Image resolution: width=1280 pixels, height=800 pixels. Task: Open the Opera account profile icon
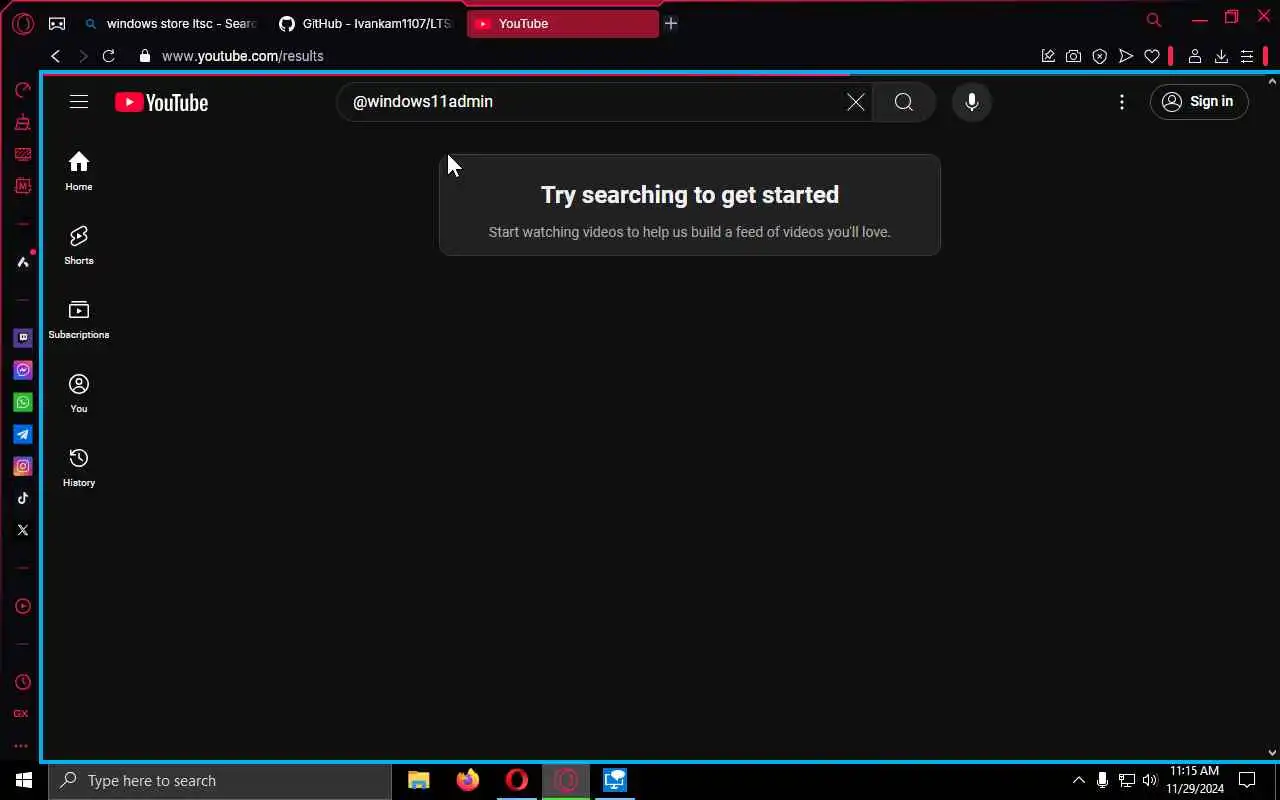(1194, 57)
